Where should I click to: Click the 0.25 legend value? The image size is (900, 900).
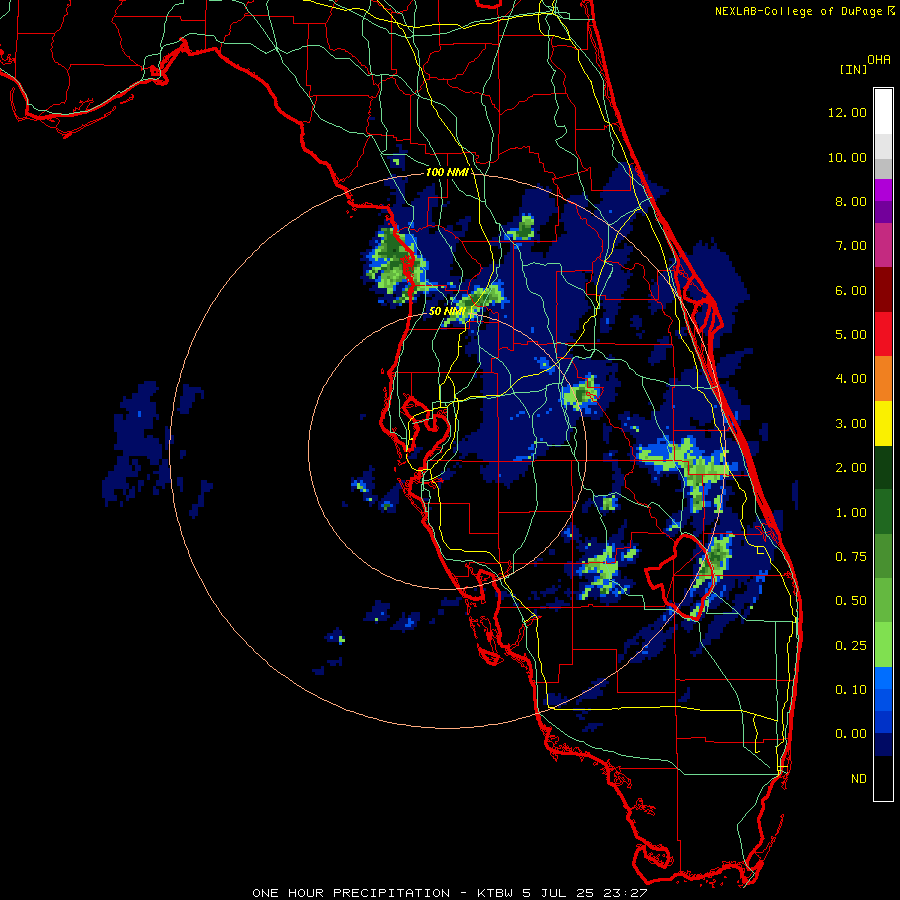(851, 646)
